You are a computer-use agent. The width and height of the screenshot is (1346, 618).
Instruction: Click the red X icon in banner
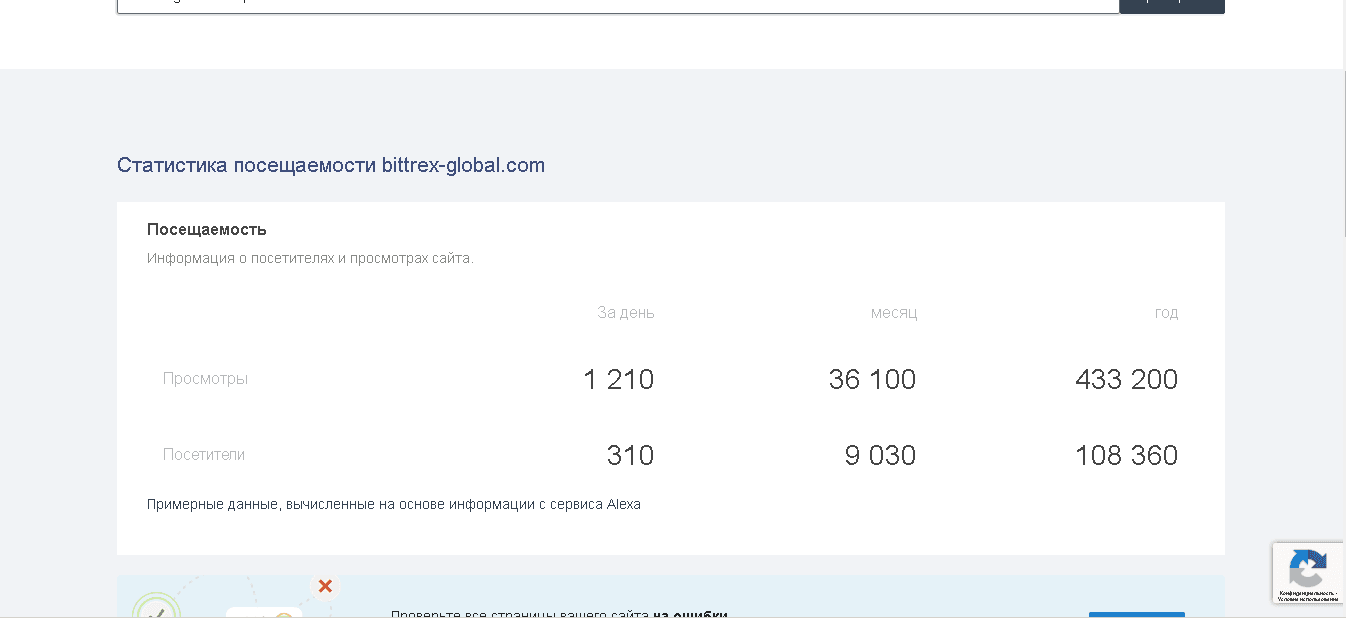click(325, 586)
